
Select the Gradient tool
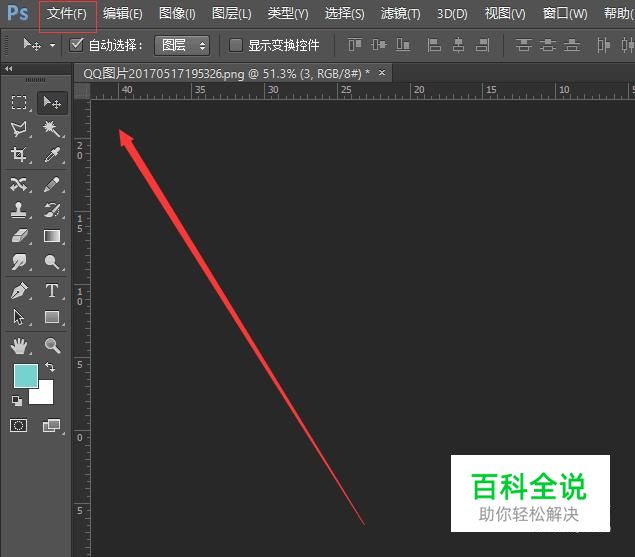[x=52, y=236]
